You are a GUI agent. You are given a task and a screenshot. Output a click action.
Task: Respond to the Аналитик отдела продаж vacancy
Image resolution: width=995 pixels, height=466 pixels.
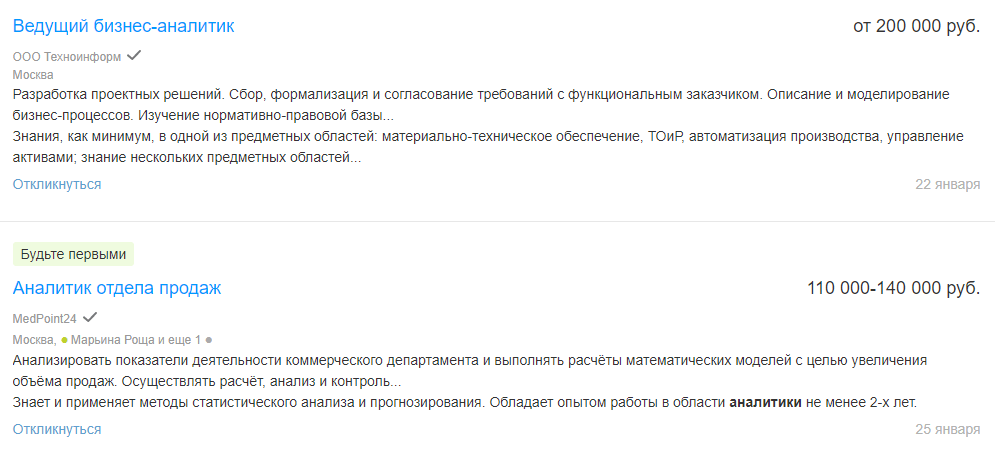tap(57, 429)
